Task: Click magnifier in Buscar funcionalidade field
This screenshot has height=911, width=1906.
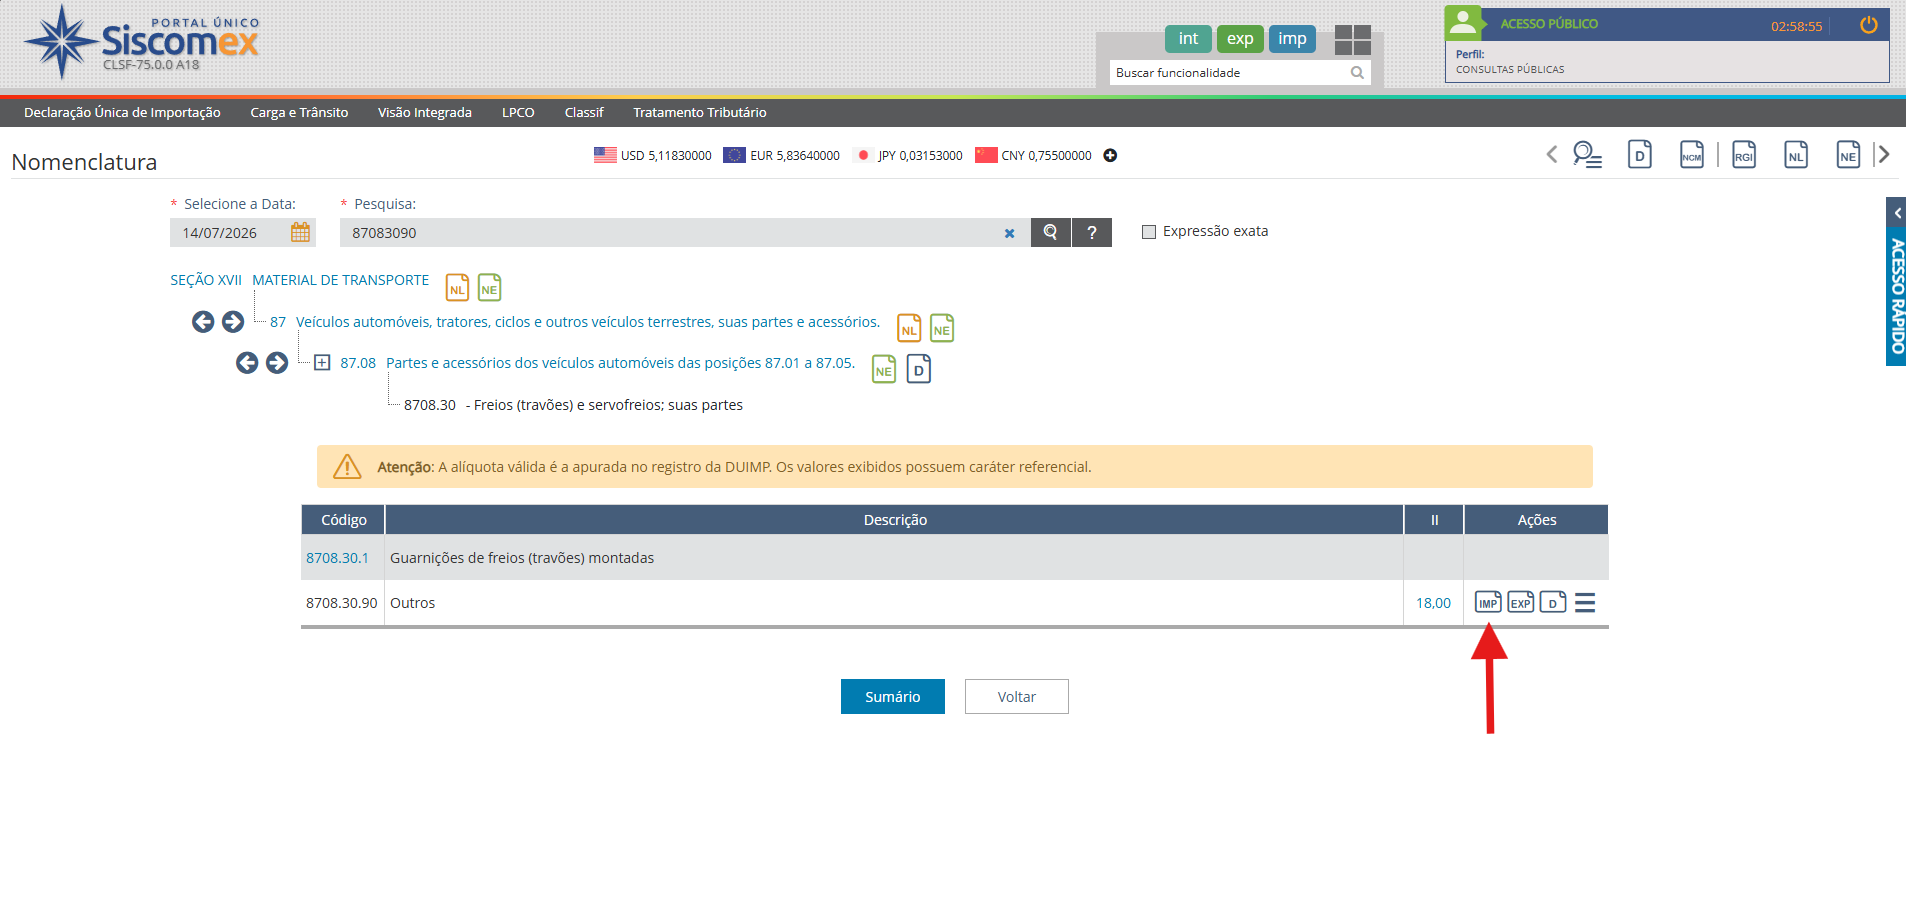Action: click(1357, 72)
